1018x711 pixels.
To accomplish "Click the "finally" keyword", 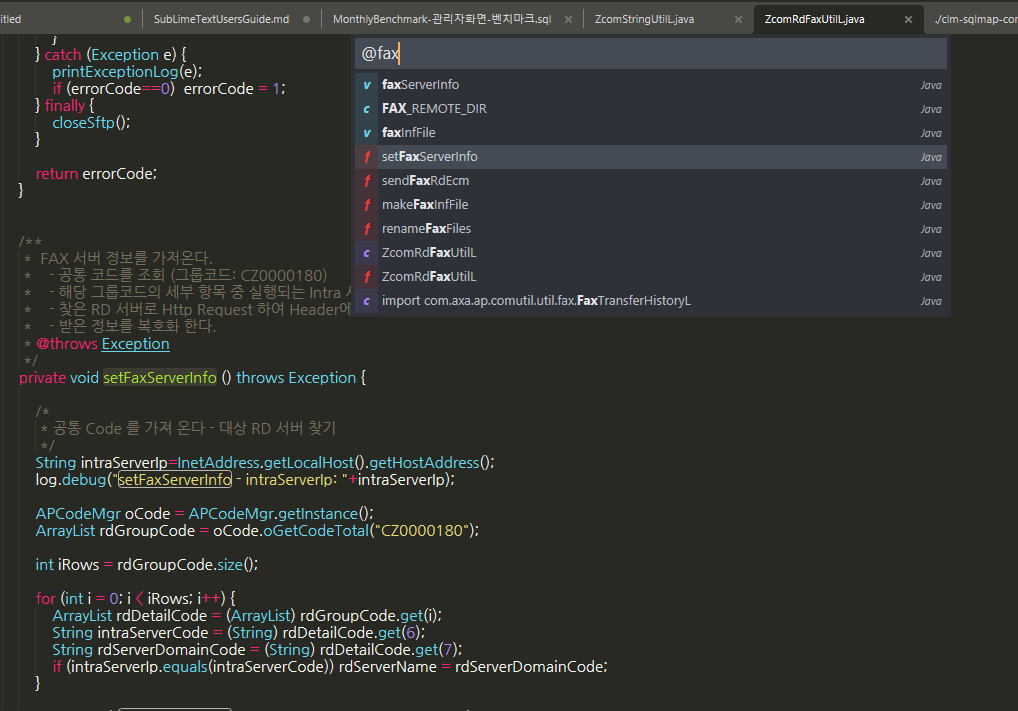I will click(65, 105).
